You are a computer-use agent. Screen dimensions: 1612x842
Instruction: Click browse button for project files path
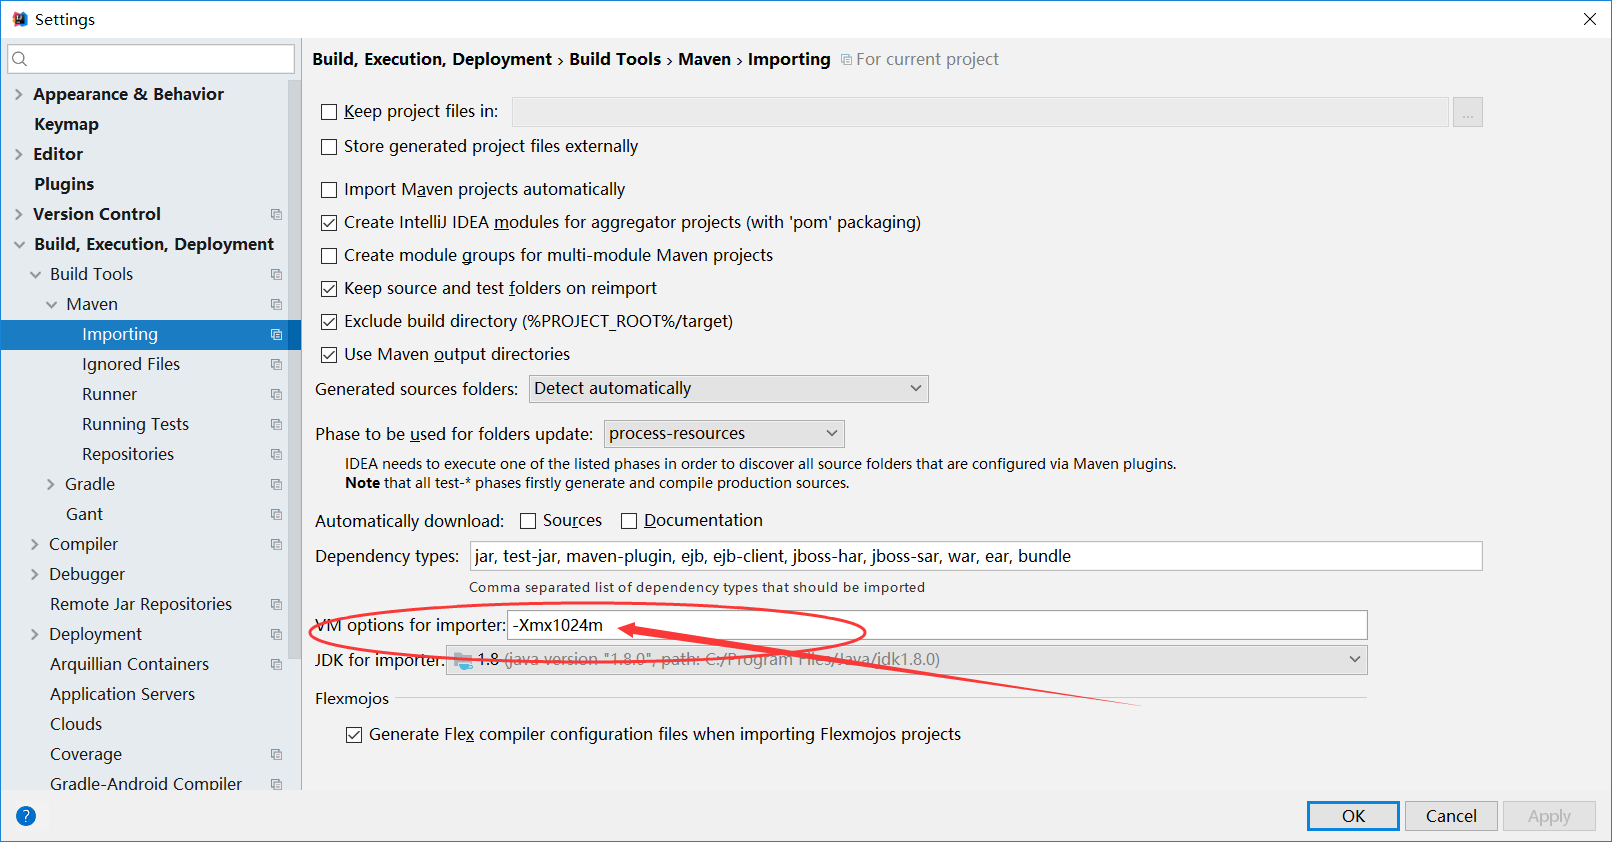[1467, 112]
